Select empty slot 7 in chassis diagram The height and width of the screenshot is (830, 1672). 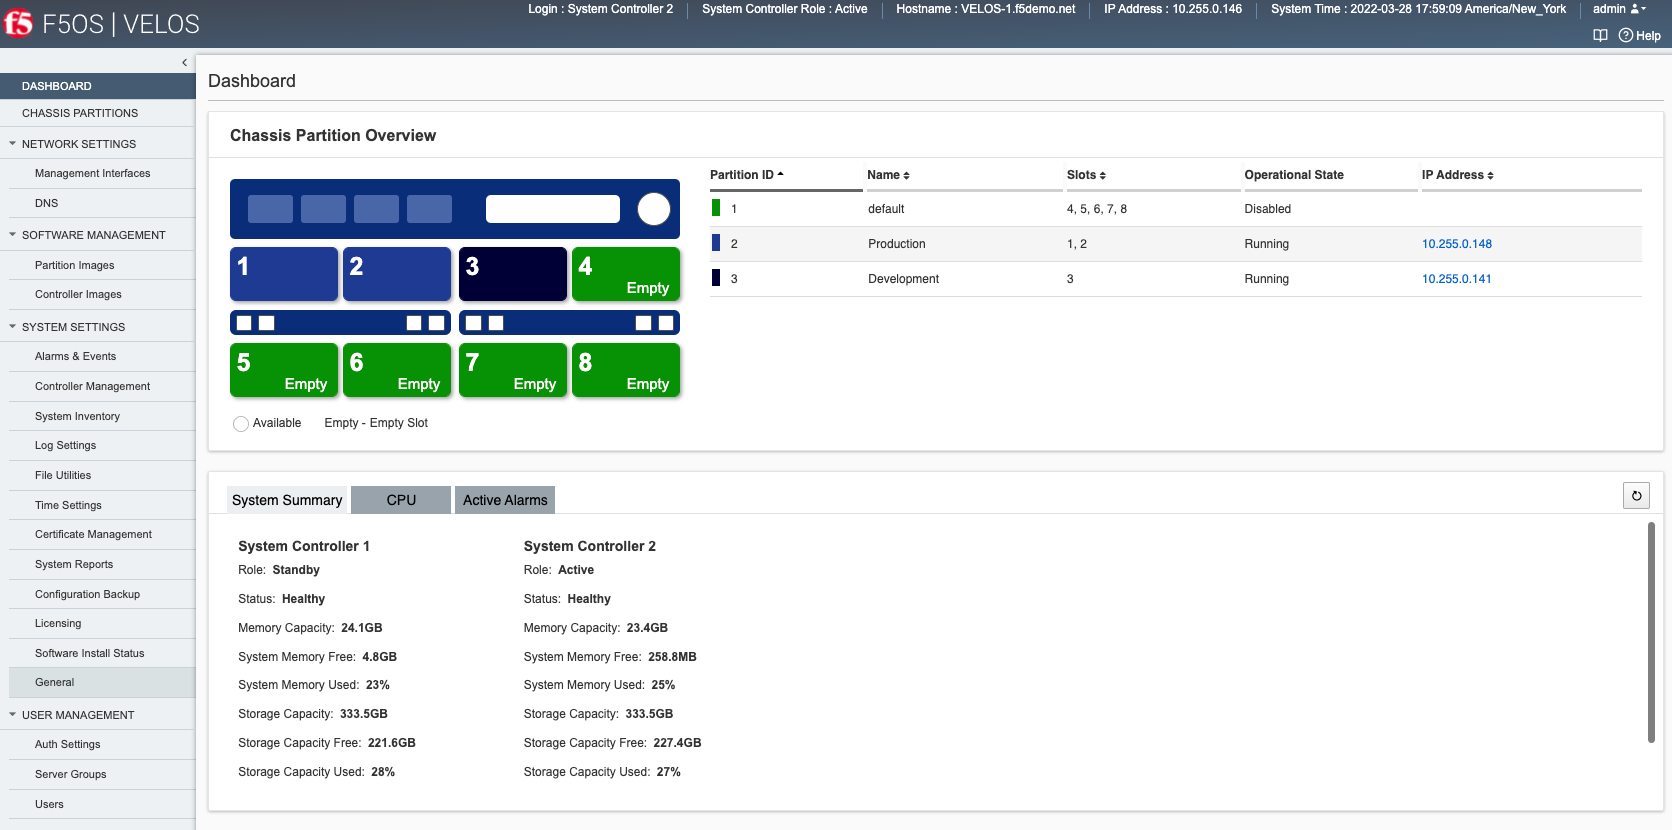click(x=513, y=370)
